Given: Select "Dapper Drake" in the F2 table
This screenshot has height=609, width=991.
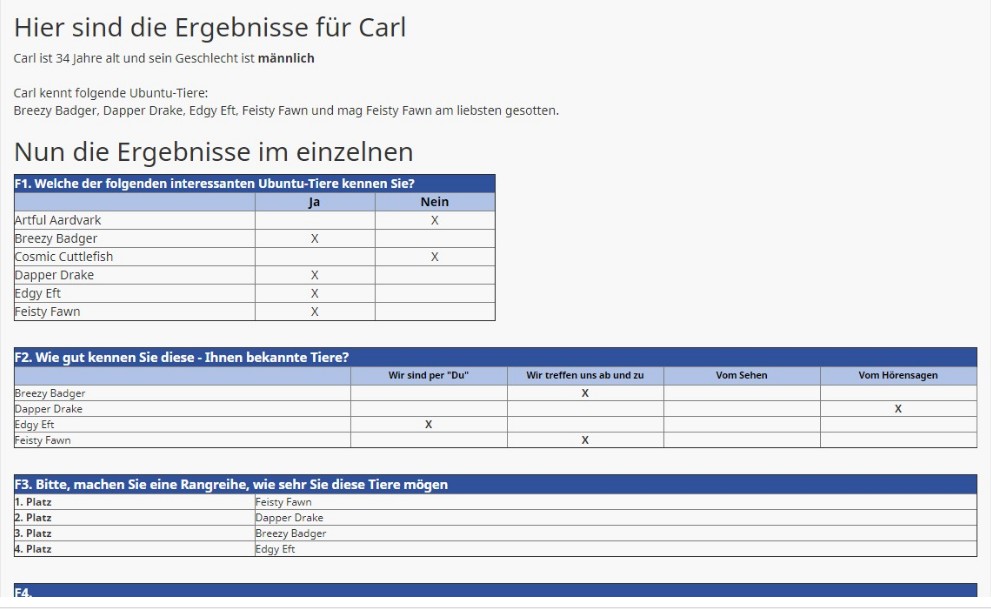Looking at the screenshot, I should (49, 409).
